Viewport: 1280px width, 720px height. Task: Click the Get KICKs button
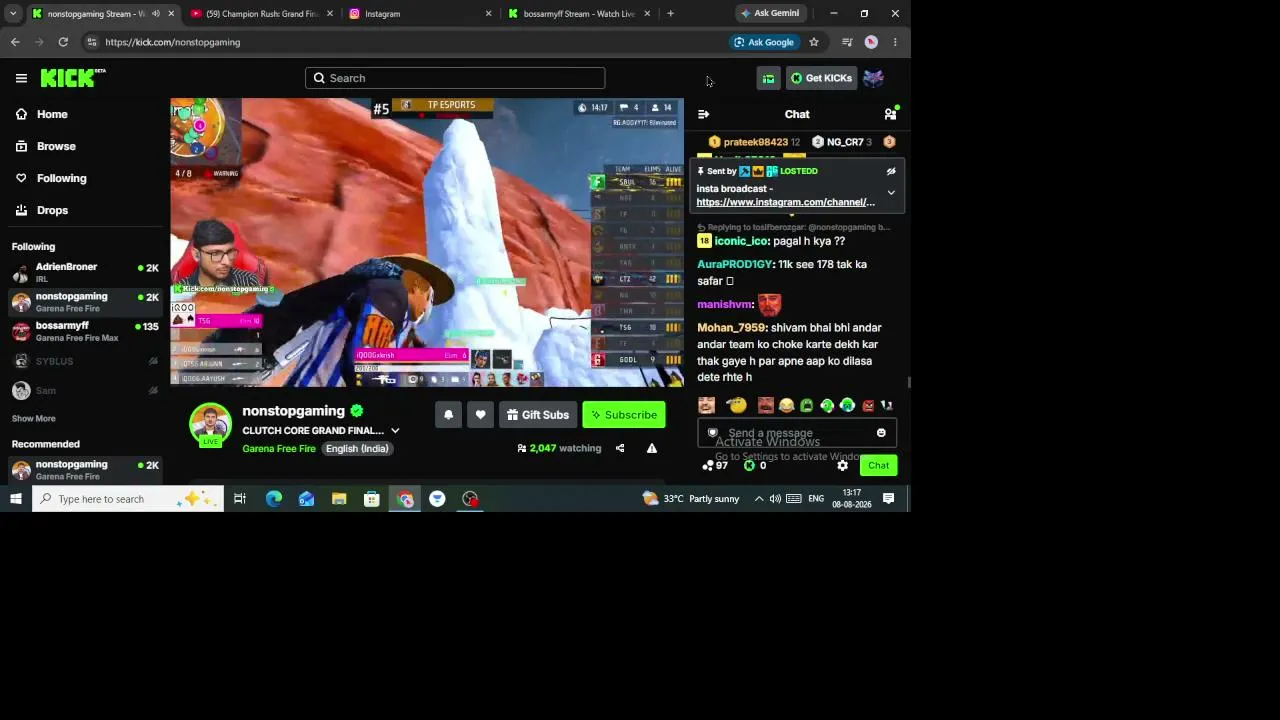[821, 78]
